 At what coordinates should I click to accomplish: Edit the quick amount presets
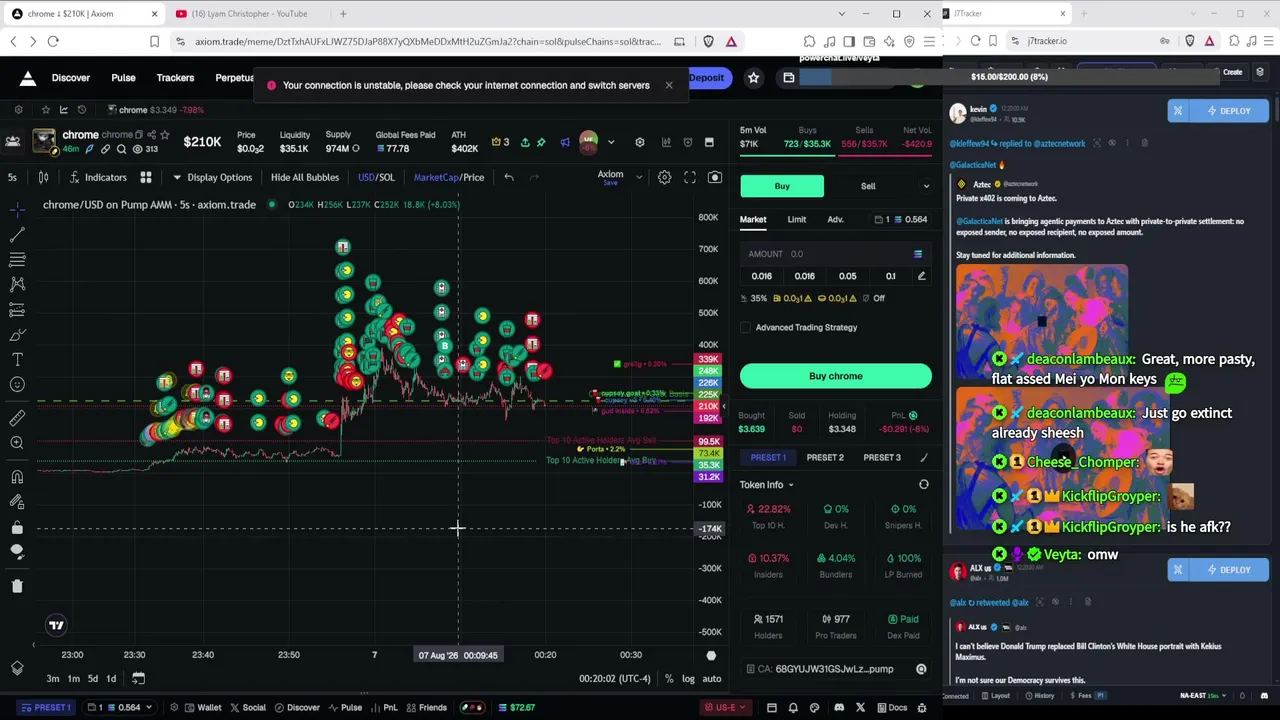point(921,276)
